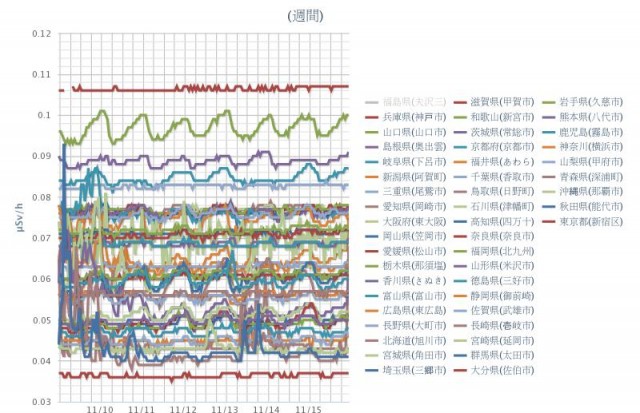Image resolution: width=640 pixels, height=413 pixels.
Task: Select the 宮崎県(延岡市) legend label
Action: coord(502,341)
